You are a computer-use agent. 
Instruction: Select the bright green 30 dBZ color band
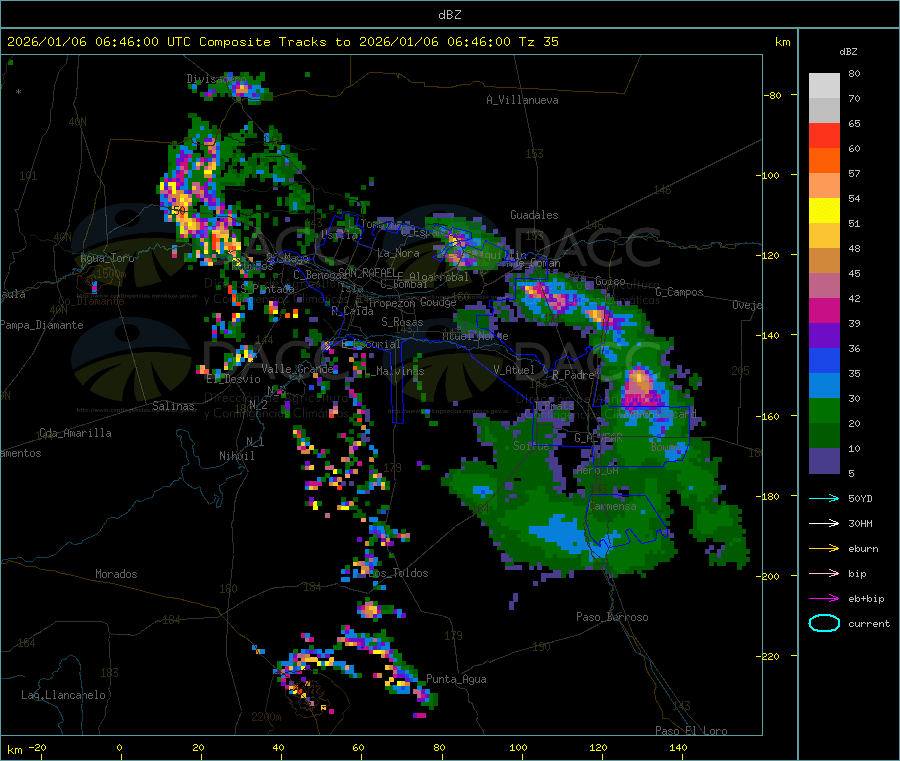pyautogui.click(x=824, y=411)
